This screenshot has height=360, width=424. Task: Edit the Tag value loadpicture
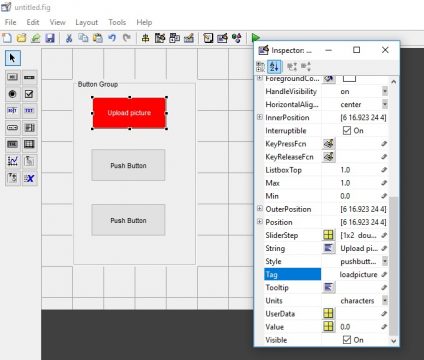359,274
